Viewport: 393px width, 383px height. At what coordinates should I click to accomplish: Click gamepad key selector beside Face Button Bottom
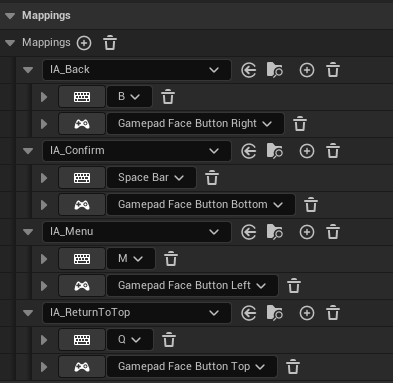82,205
